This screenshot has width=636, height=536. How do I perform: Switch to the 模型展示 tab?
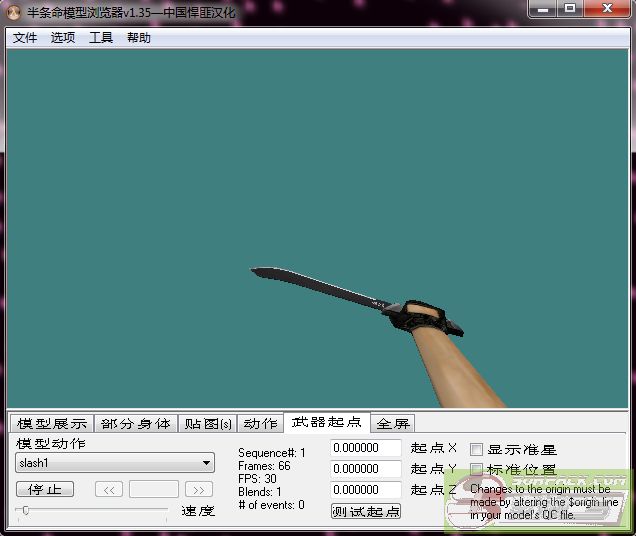52,424
